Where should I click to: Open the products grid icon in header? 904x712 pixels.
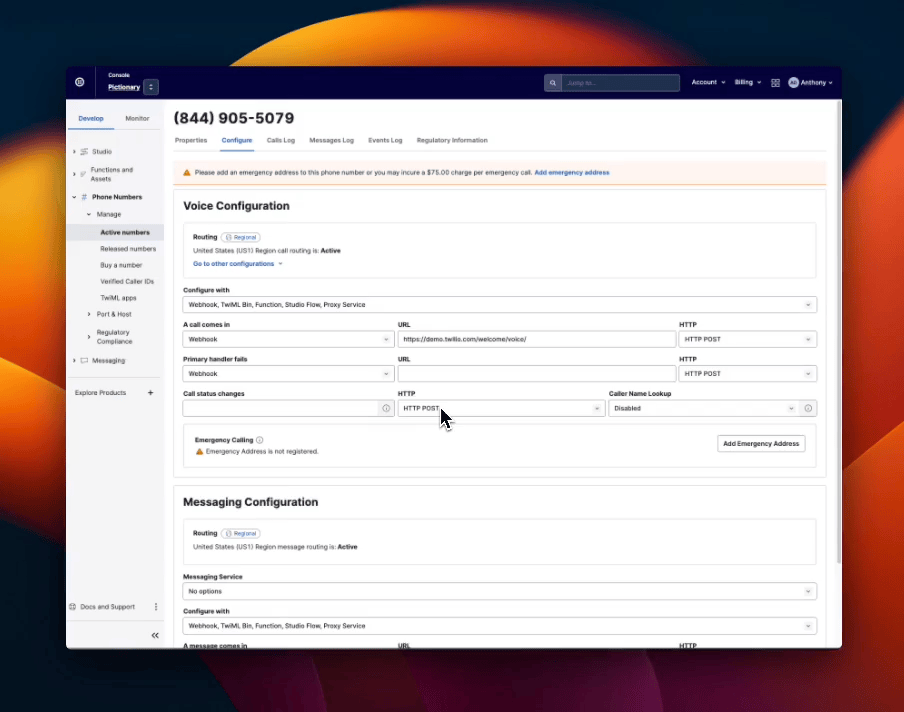click(775, 83)
